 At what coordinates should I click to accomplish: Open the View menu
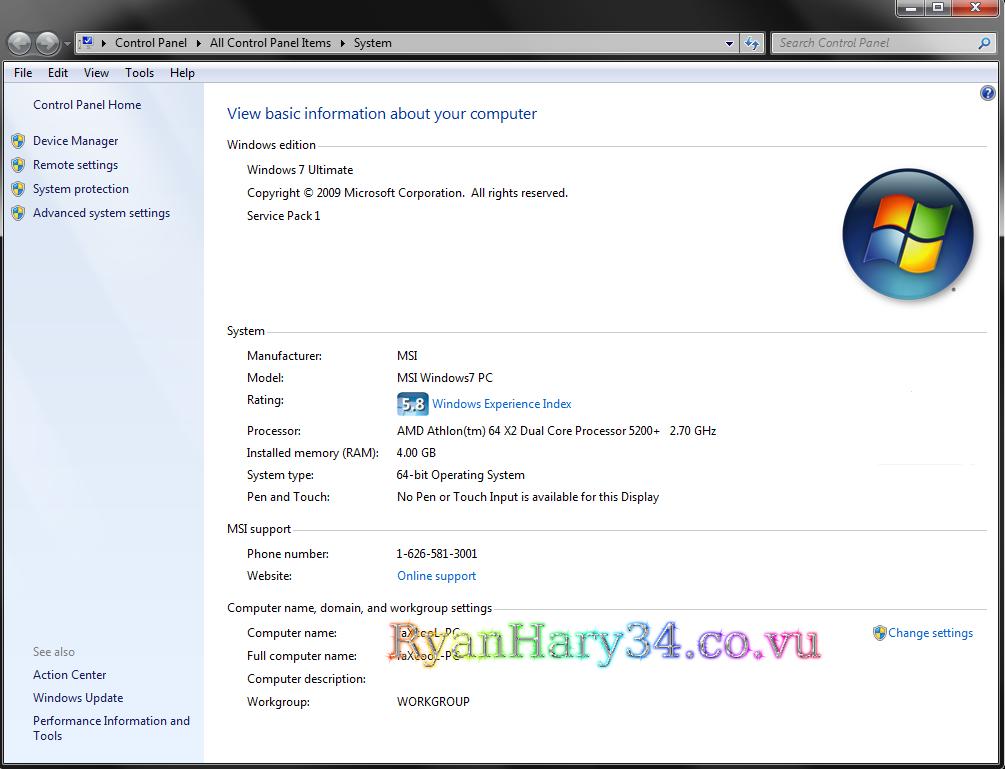pyautogui.click(x=96, y=73)
